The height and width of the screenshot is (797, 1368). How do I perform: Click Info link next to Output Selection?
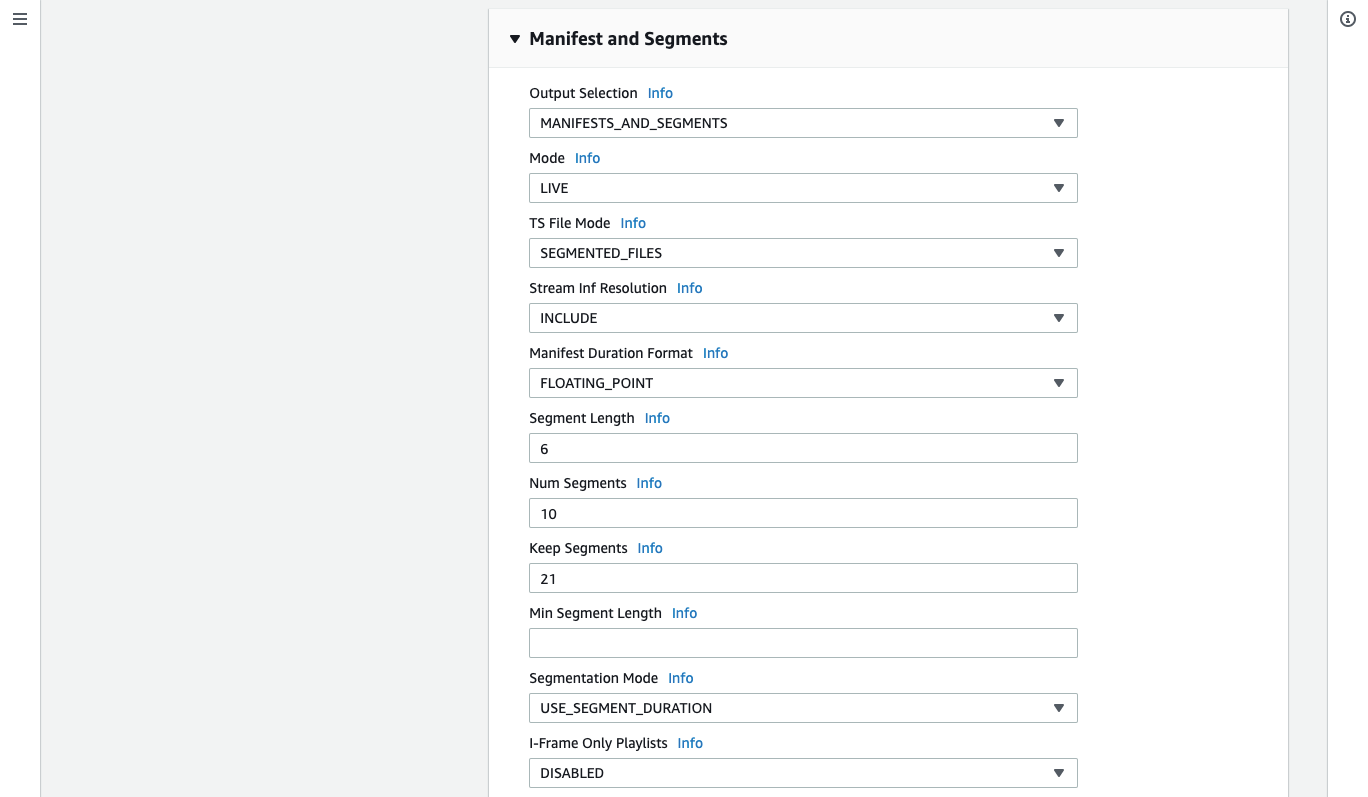(660, 93)
